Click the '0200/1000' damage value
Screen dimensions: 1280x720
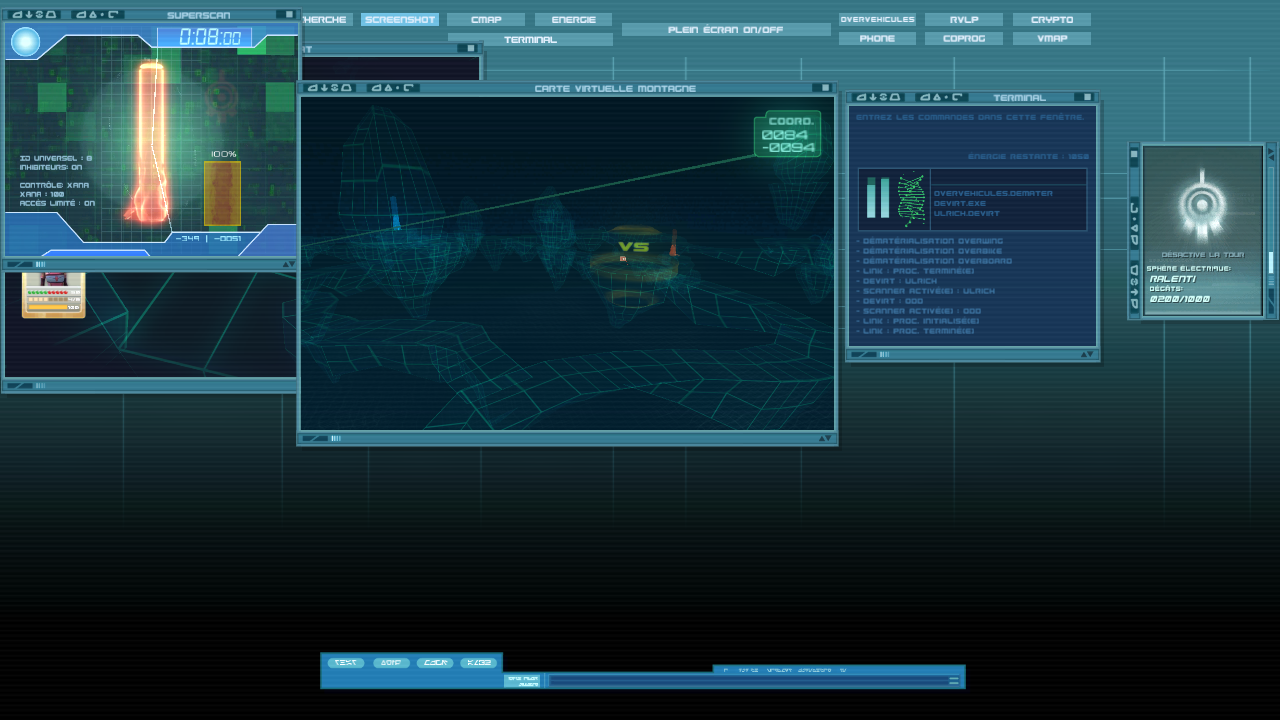[1180, 299]
